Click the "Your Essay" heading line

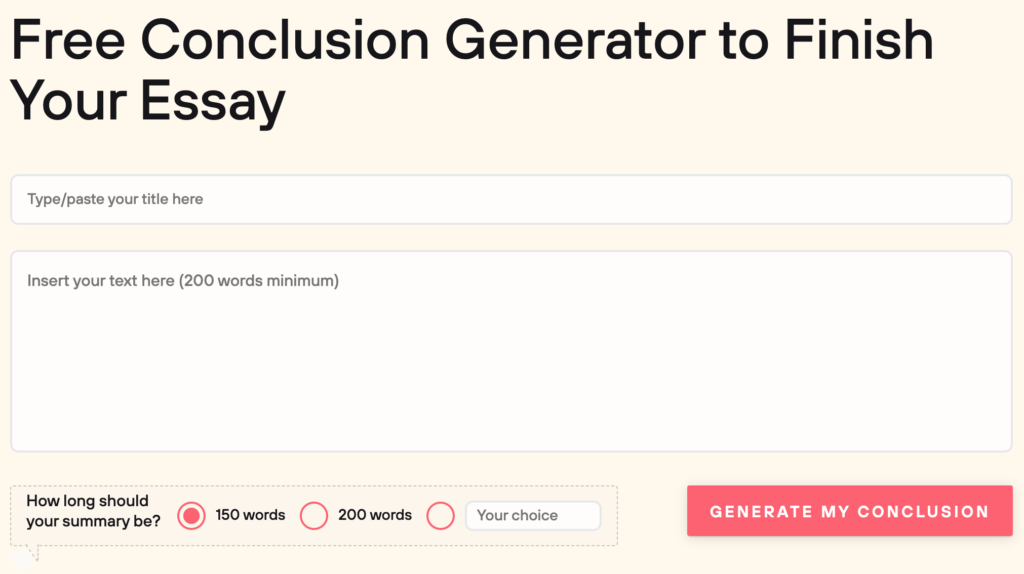(x=148, y=100)
